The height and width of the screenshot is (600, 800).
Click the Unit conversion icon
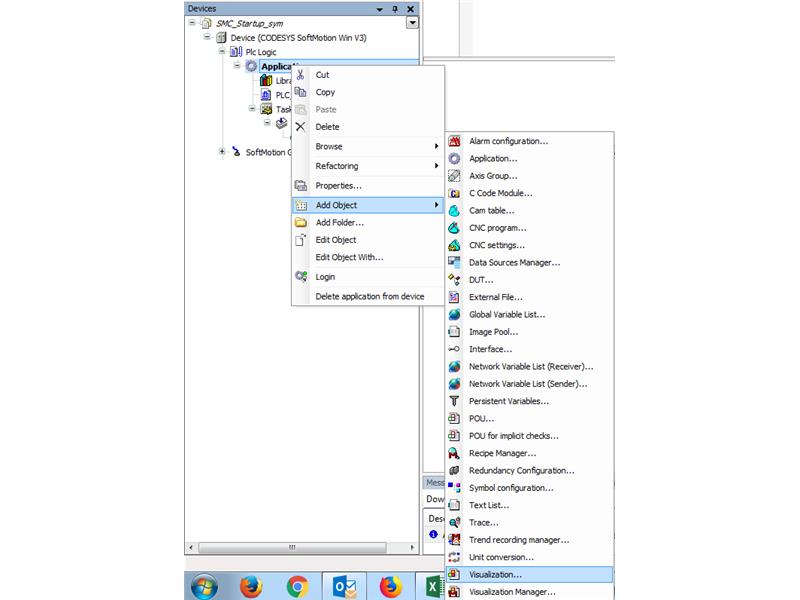454,558
